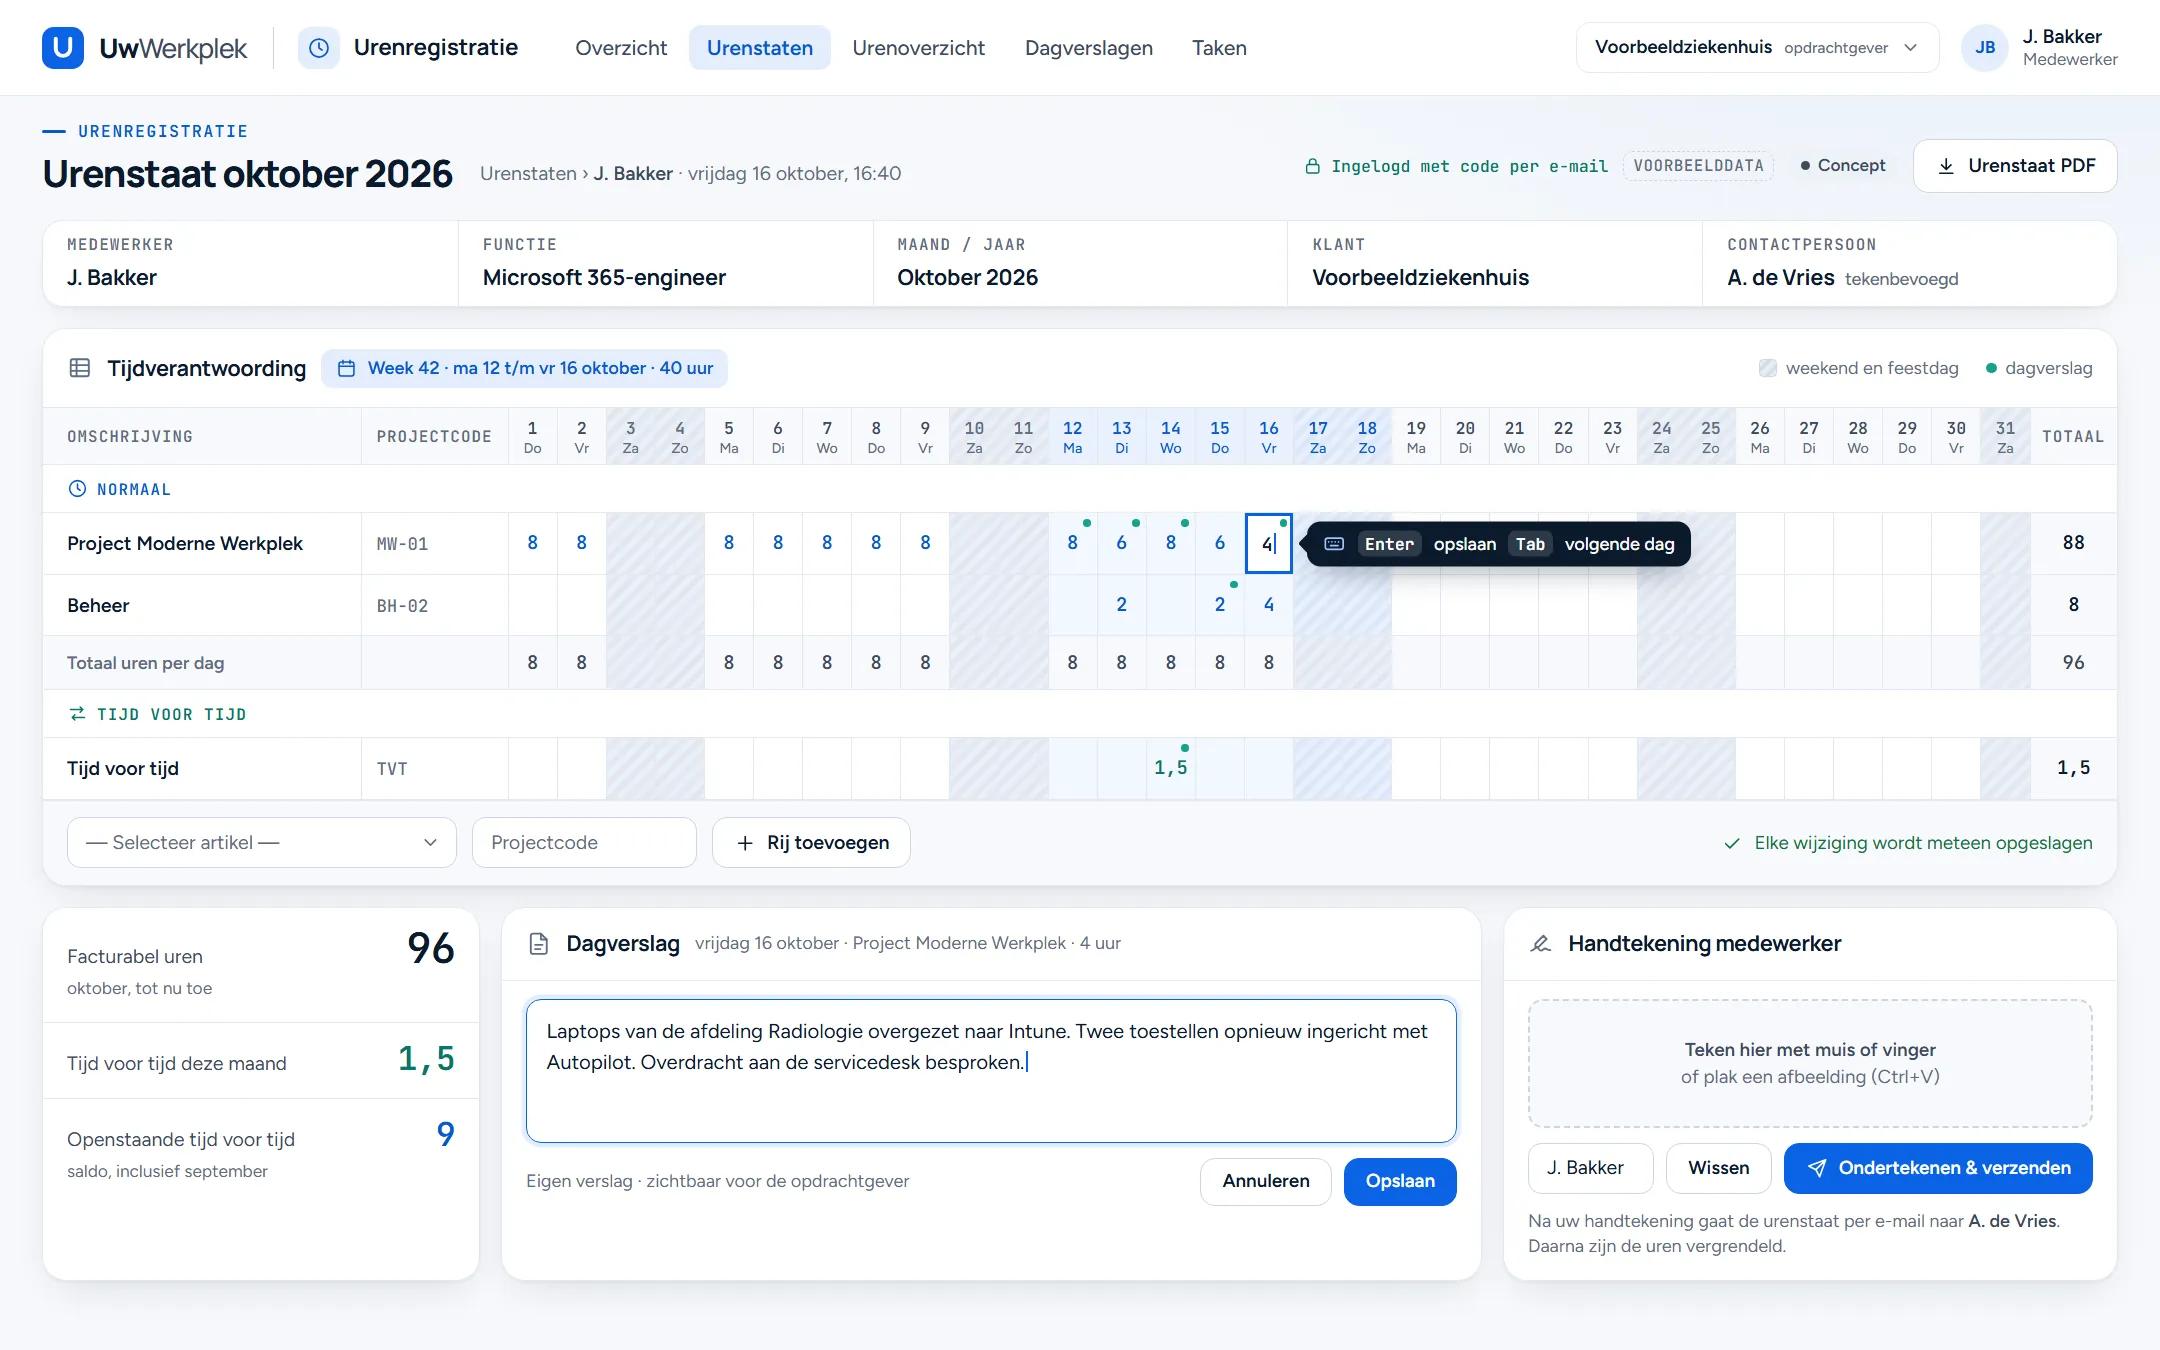Image resolution: width=2160 pixels, height=1350 pixels.
Task: Click the download icon on Urenstaat PDF
Action: tap(1946, 166)
